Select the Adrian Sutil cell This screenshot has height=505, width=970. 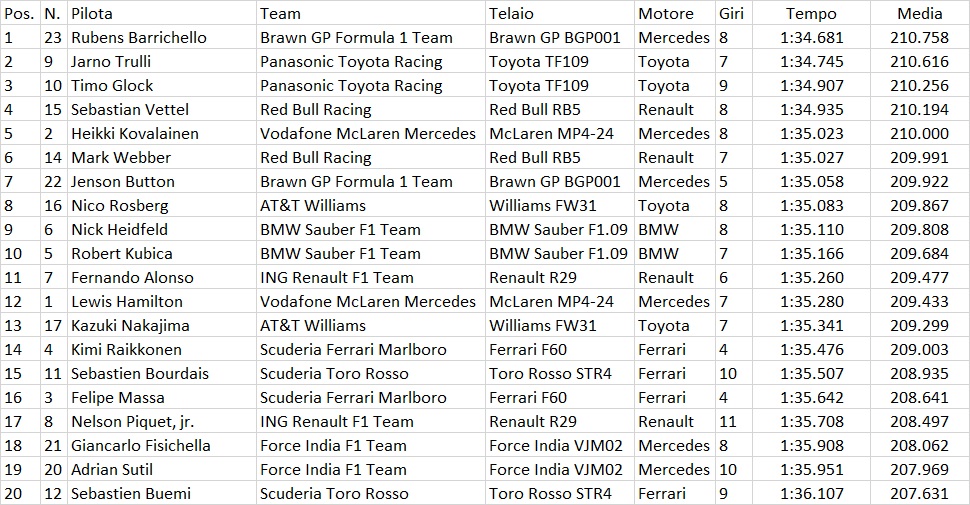162,470
